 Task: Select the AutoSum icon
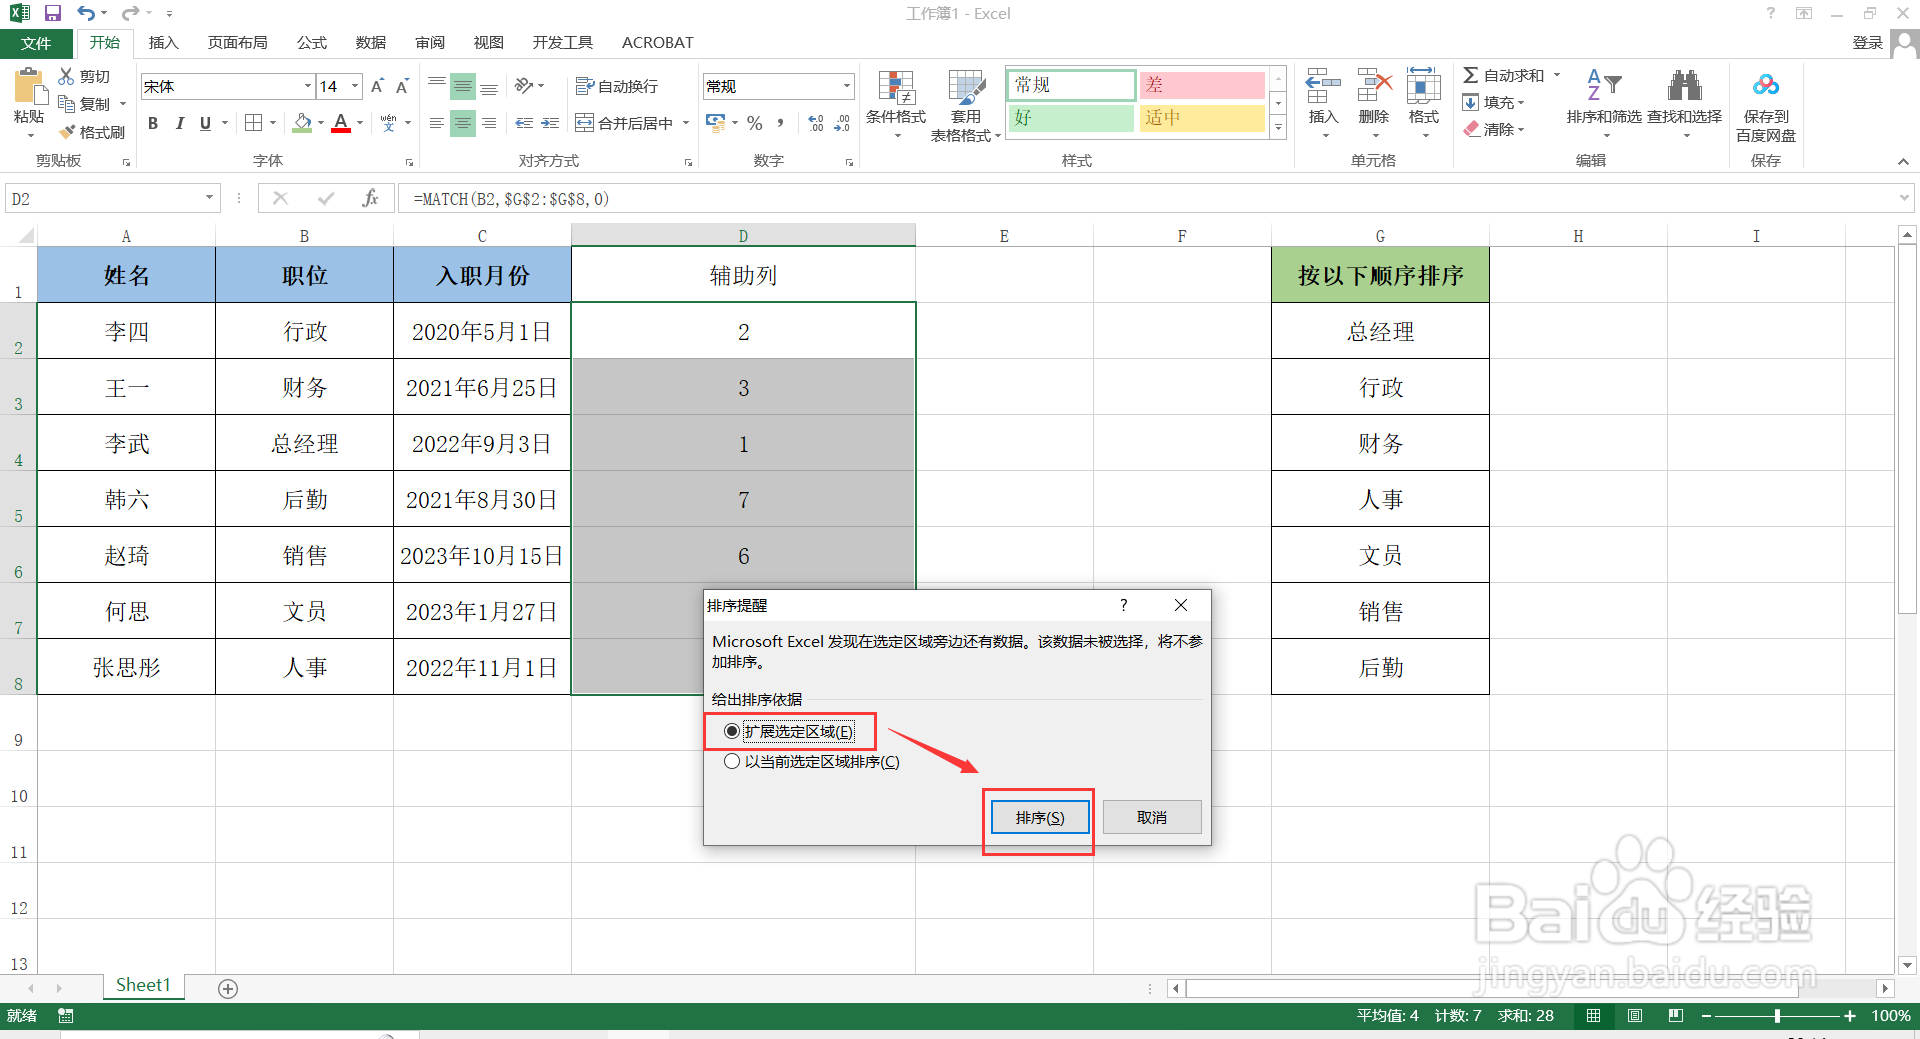point(1470,74)
